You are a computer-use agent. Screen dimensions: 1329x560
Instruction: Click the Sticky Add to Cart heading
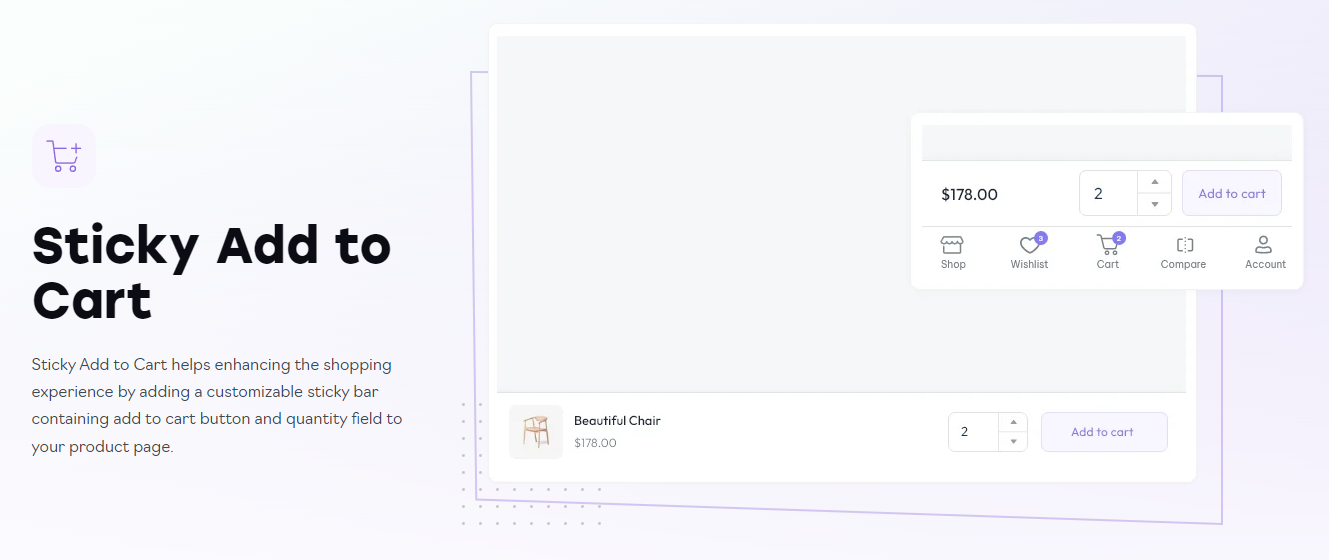point(211,272)
